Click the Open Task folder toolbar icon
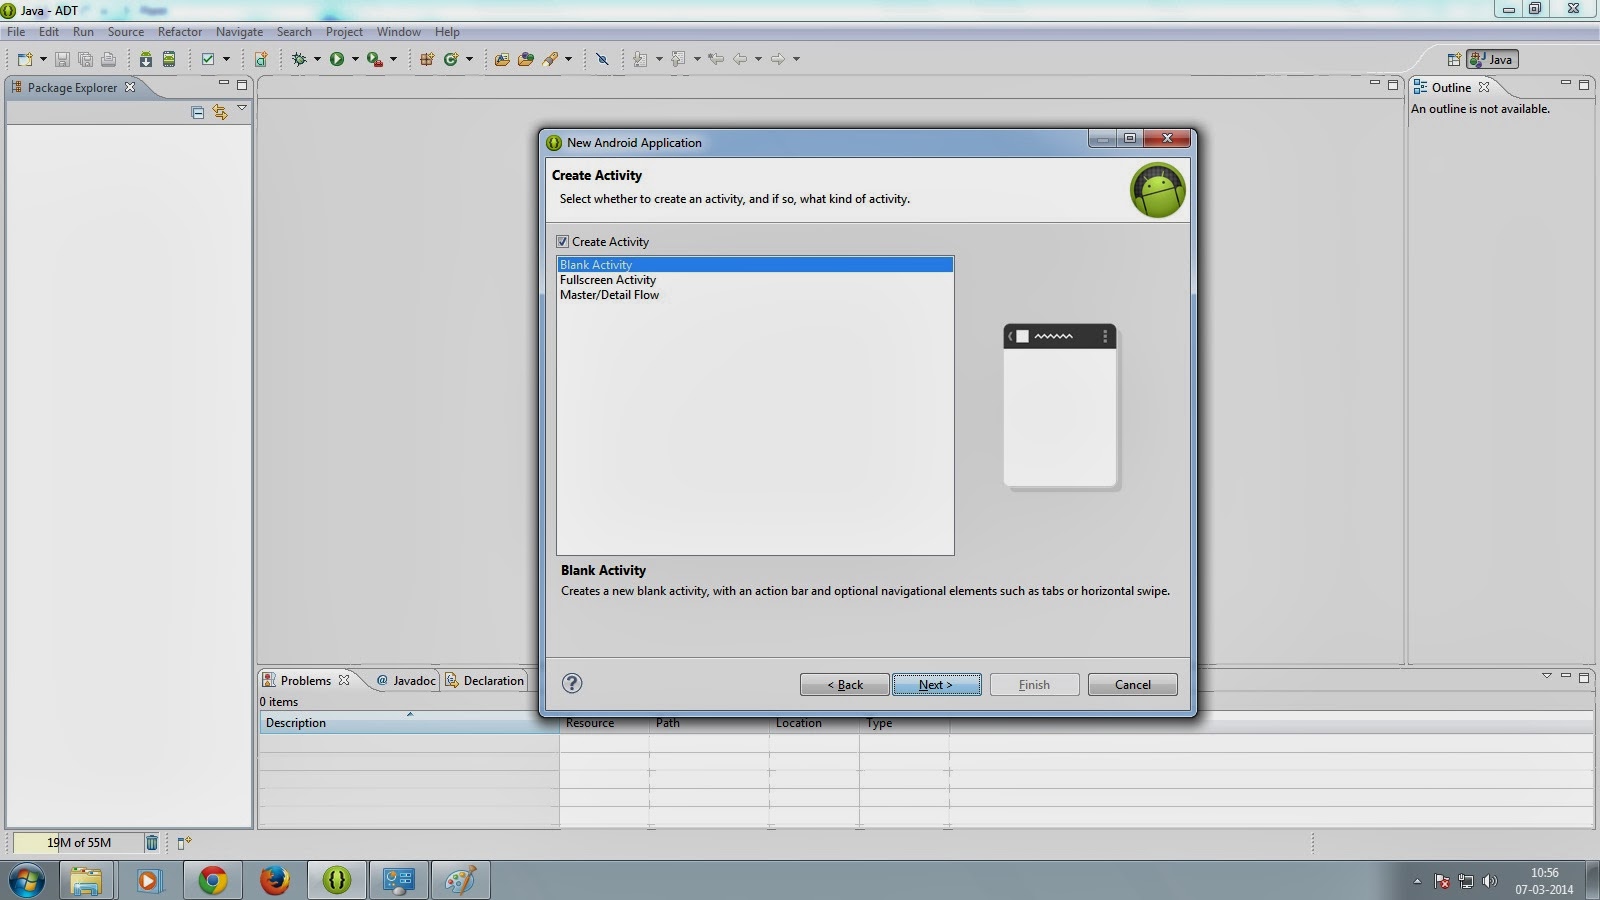Screen dimensions: 1600x900 point(526,59)
